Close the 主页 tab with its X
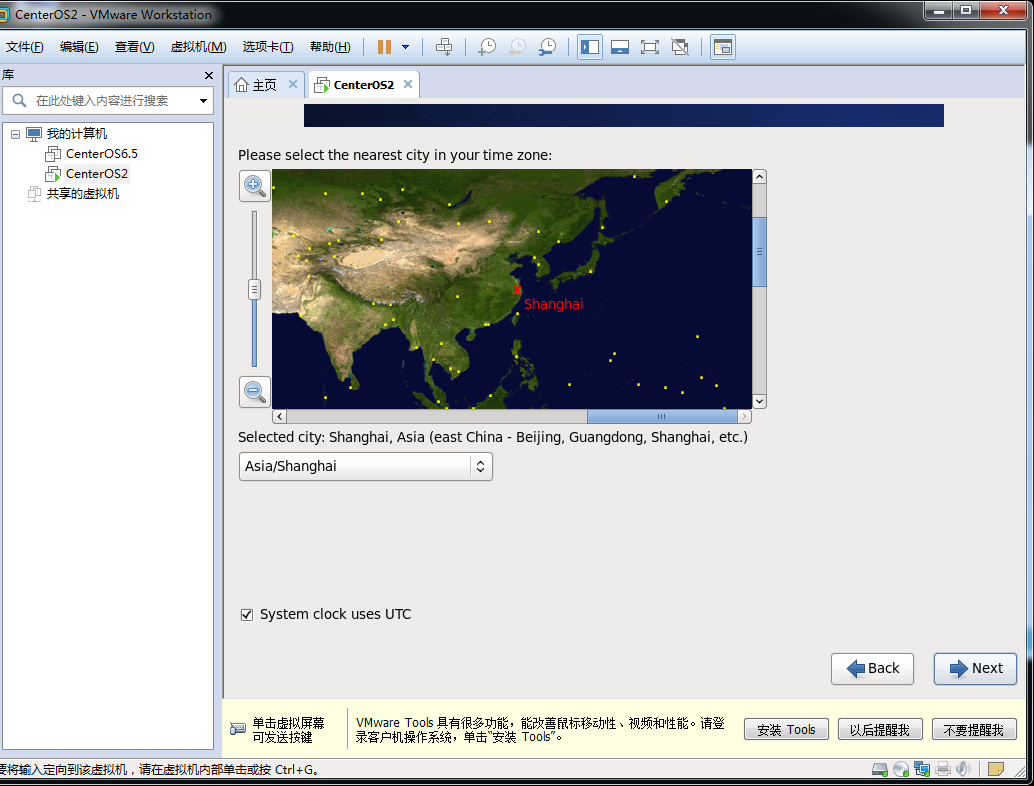 (x=293, y=84)
